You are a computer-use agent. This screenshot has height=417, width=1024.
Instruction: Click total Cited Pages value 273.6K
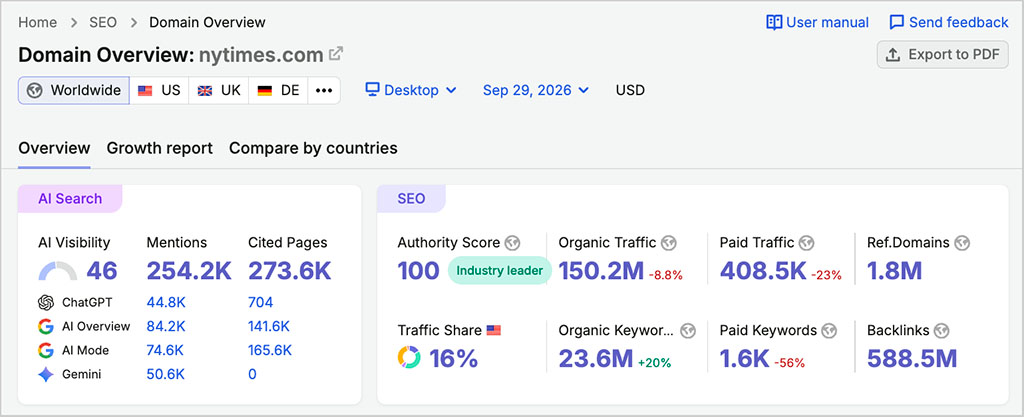[x=290, y=271]
